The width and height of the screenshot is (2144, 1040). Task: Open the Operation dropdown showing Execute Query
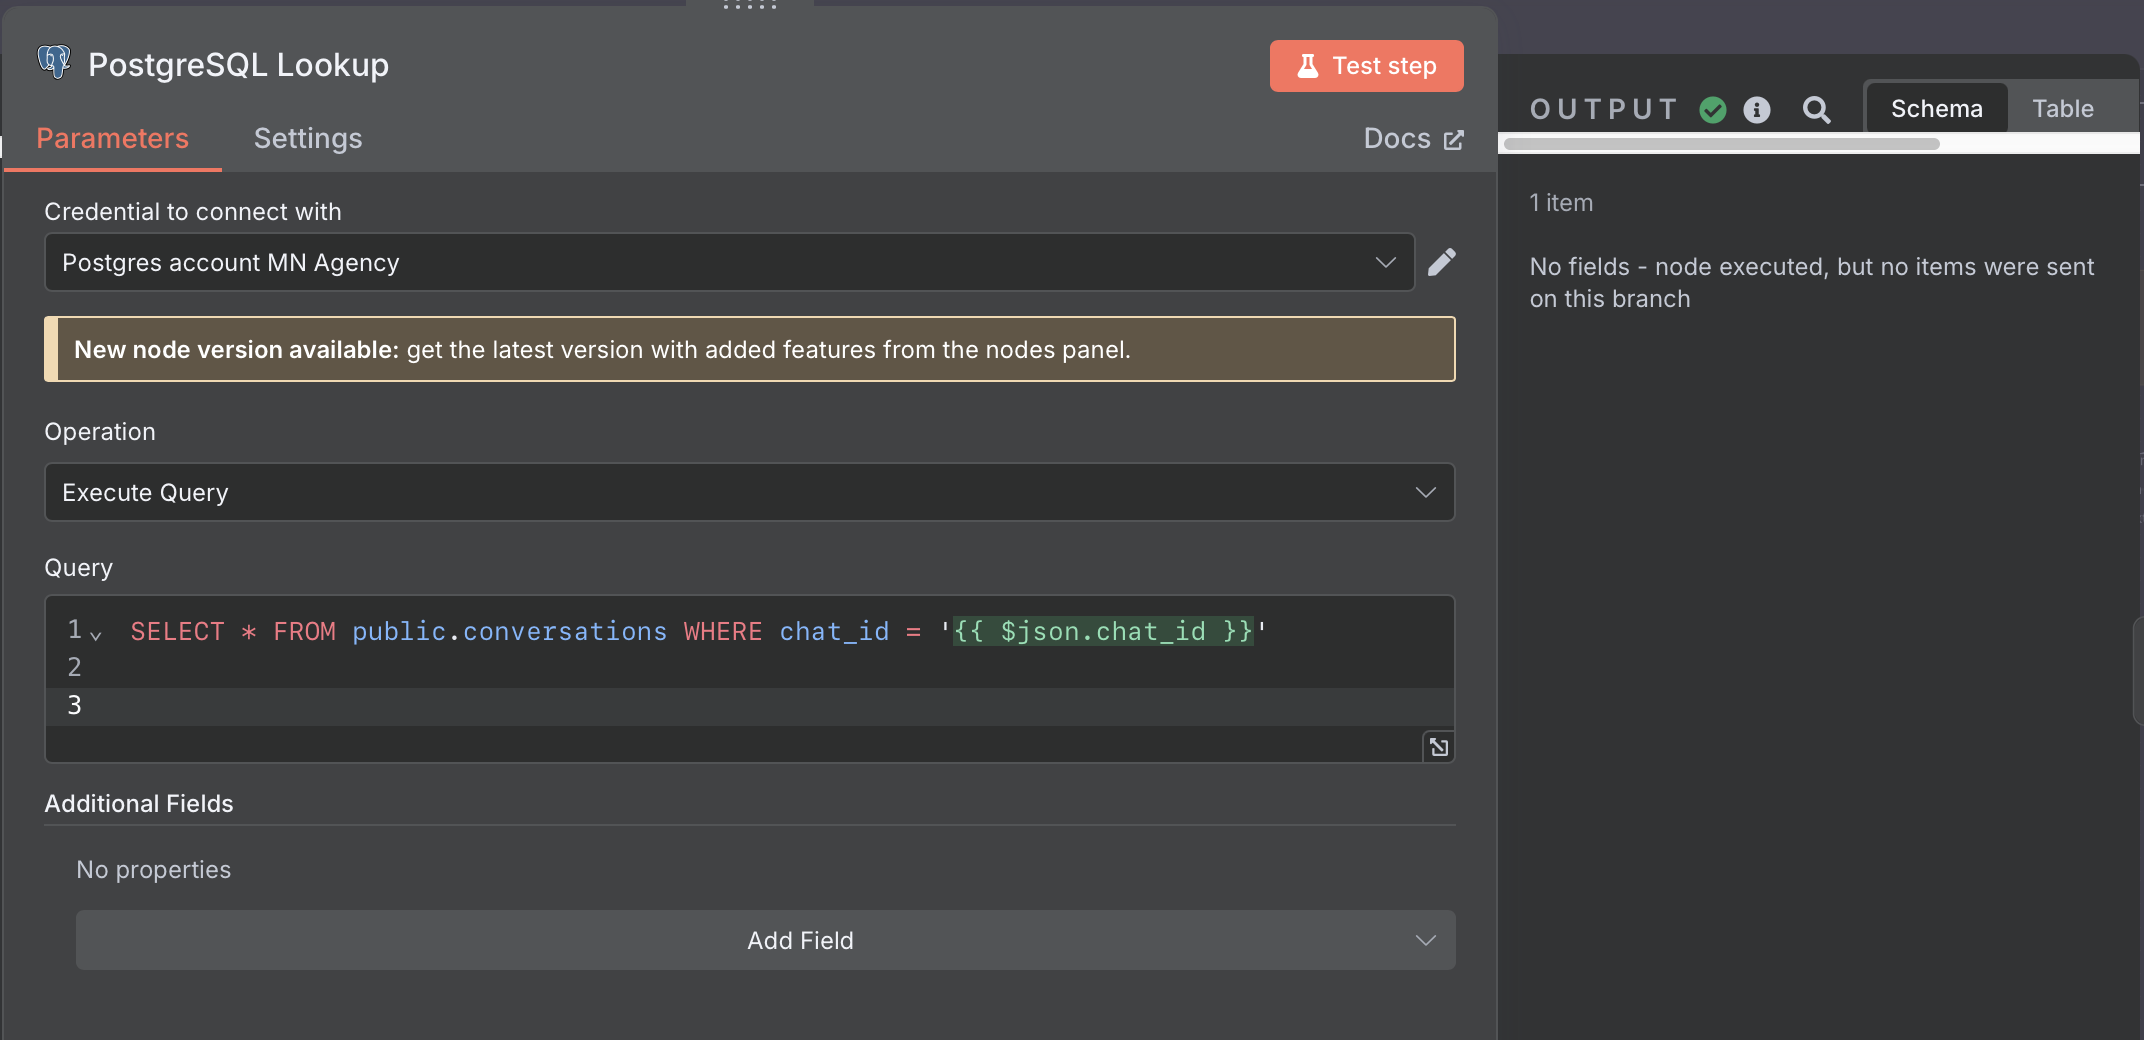pyautogui.click(x=749, y=492)
